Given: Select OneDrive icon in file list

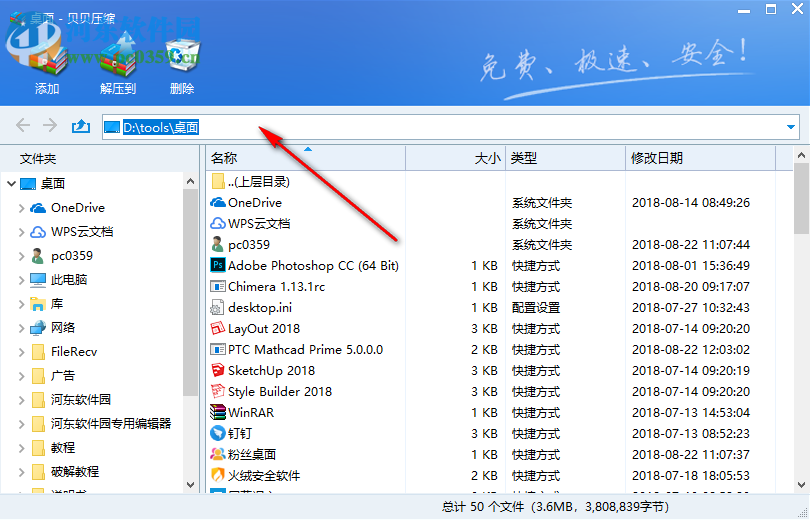Looking at the screenshot, I should 217,202.
